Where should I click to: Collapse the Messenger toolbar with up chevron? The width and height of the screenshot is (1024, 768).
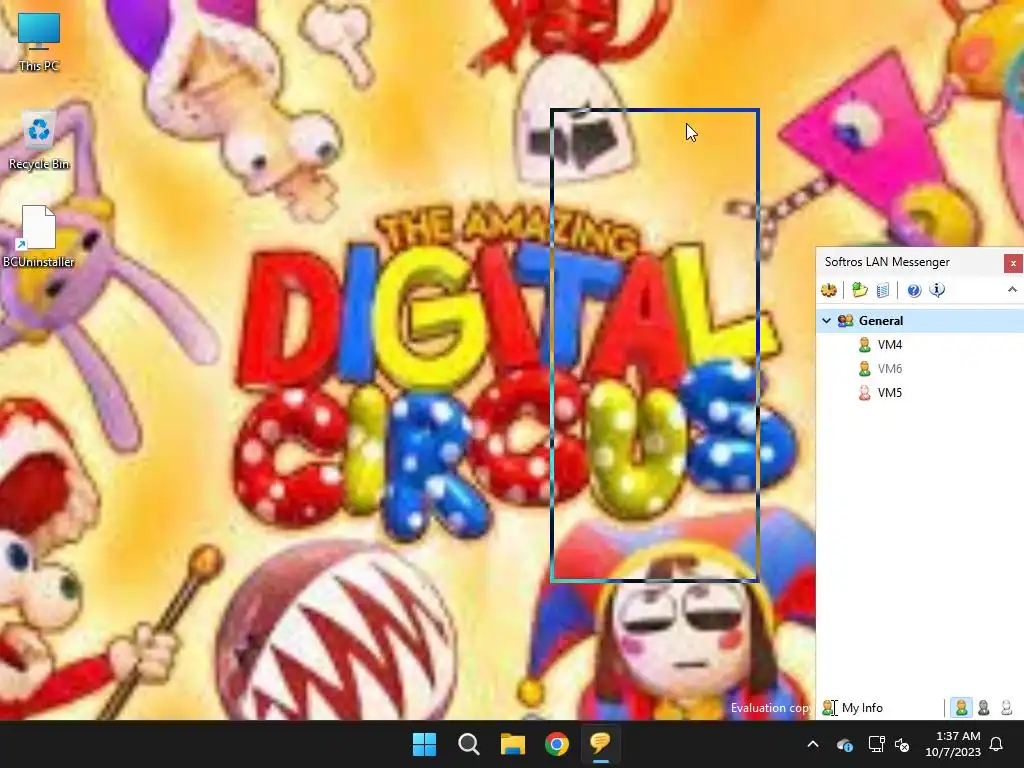pyautogui.click(x=1012, y=289)
